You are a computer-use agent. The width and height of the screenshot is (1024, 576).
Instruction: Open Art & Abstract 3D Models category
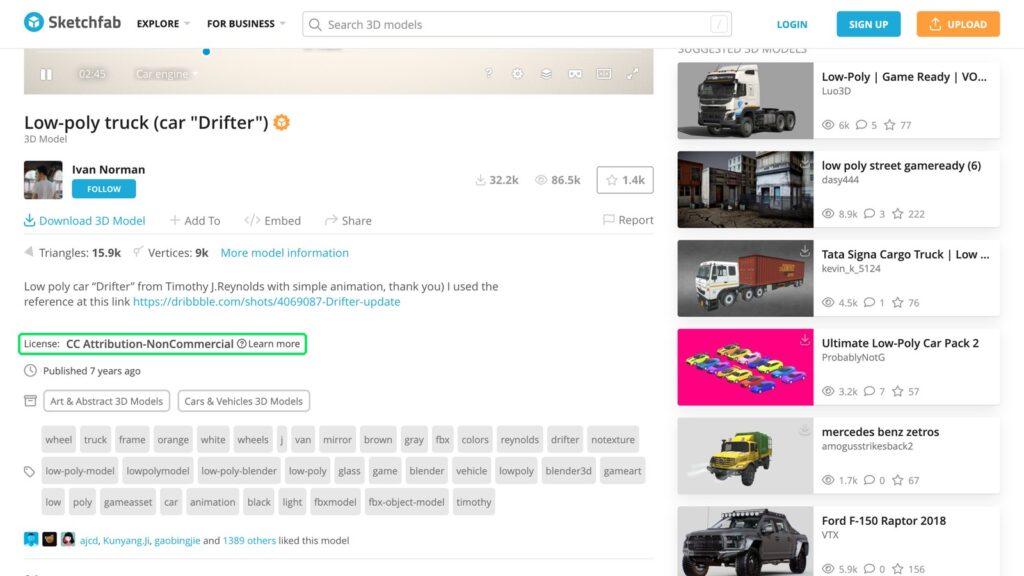tap(106, 401)
